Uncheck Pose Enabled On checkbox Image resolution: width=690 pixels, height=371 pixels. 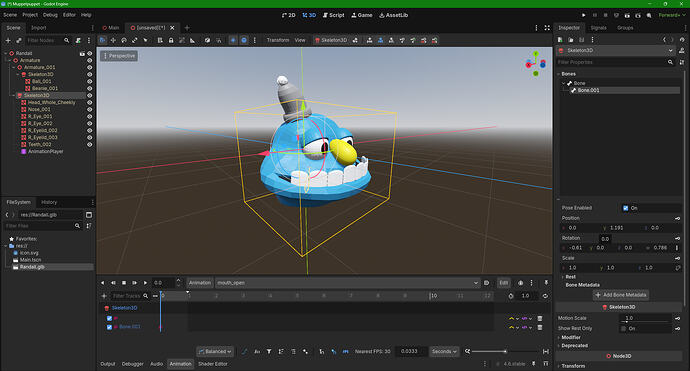625,208
